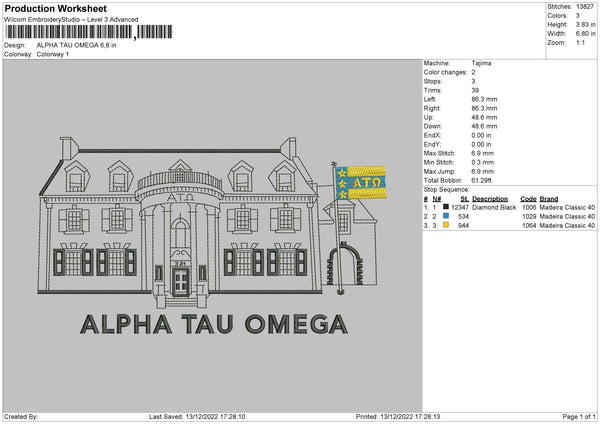Click the Right value 86.3 mm
Screen dimensions: 600x424
point(484,108)
